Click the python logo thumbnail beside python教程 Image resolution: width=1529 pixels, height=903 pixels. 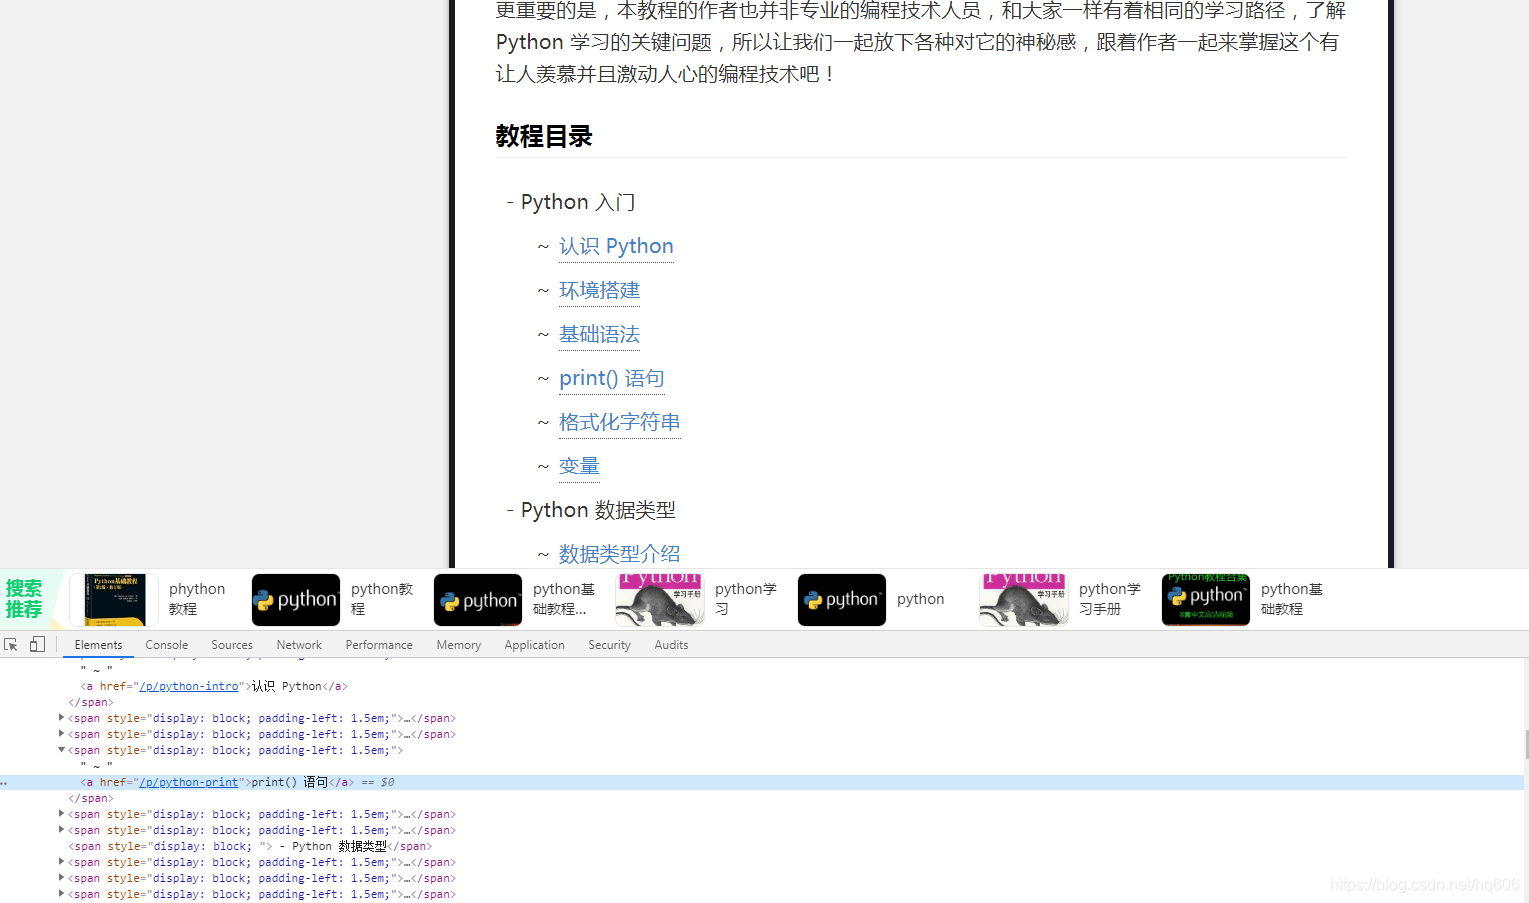point(296,600)
